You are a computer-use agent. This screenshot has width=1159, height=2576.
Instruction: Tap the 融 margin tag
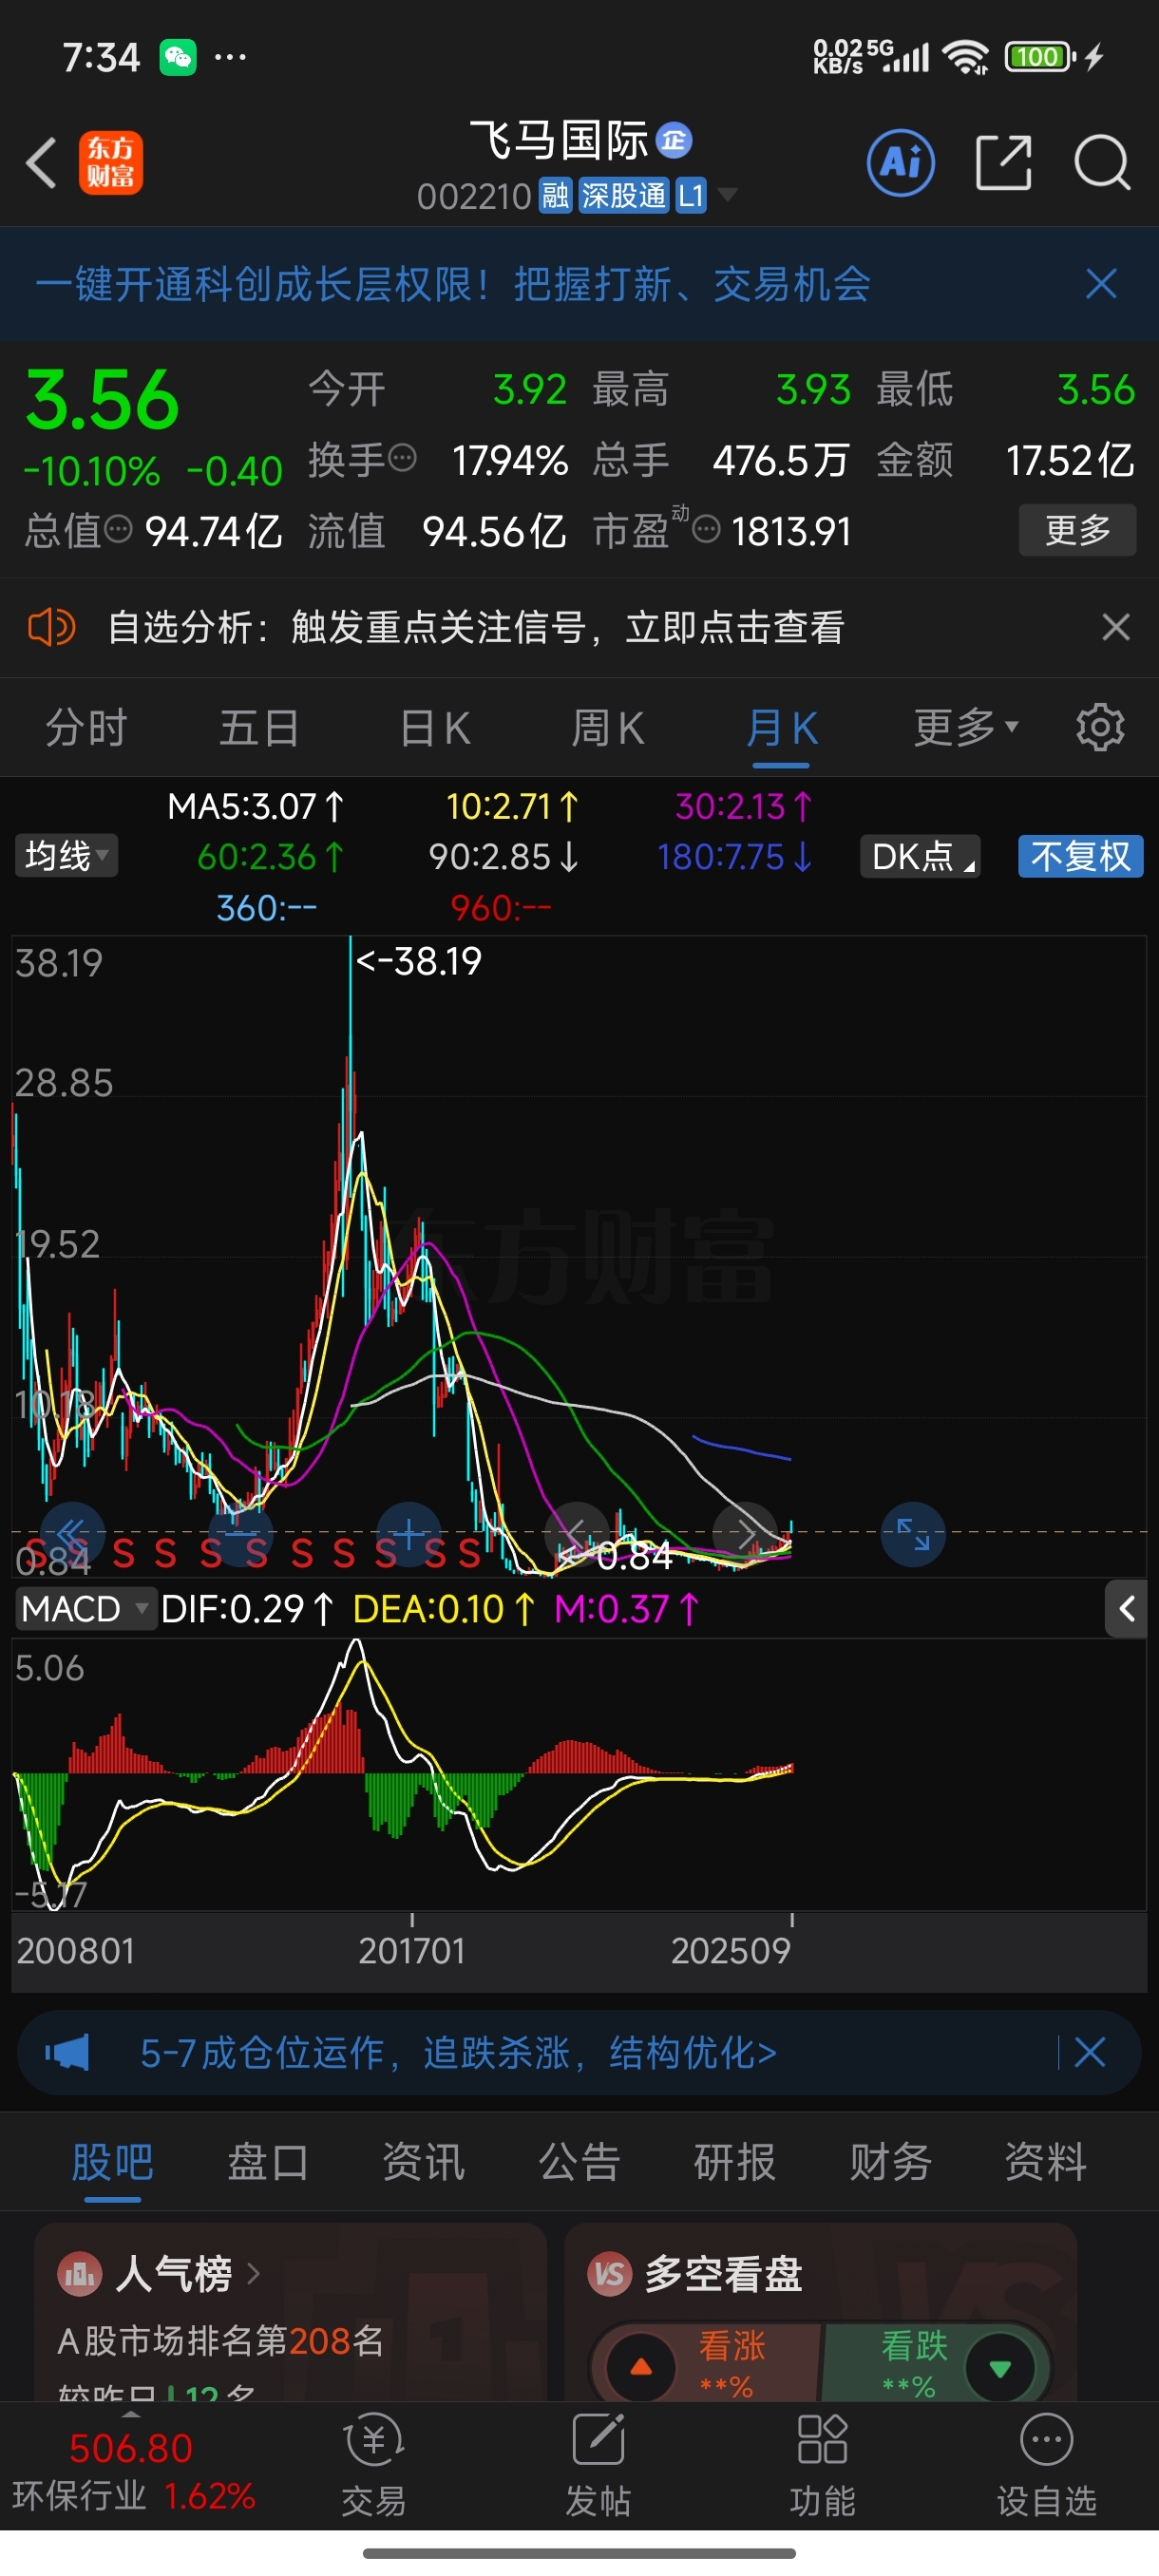[555, 195]
